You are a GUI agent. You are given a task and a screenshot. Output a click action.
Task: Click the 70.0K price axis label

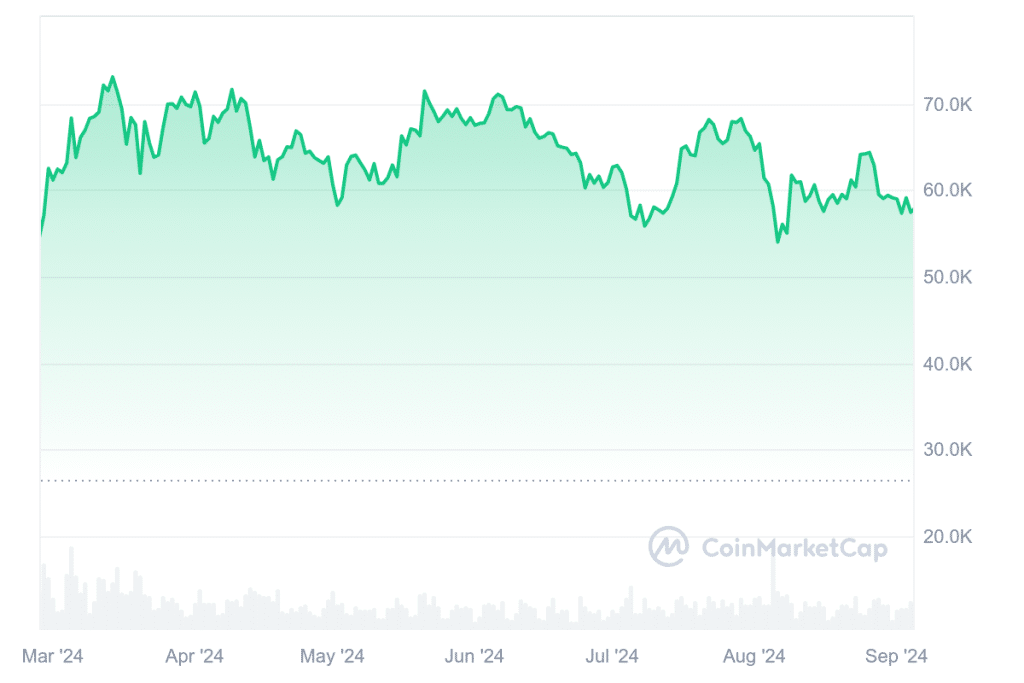(x=946, y=105)
